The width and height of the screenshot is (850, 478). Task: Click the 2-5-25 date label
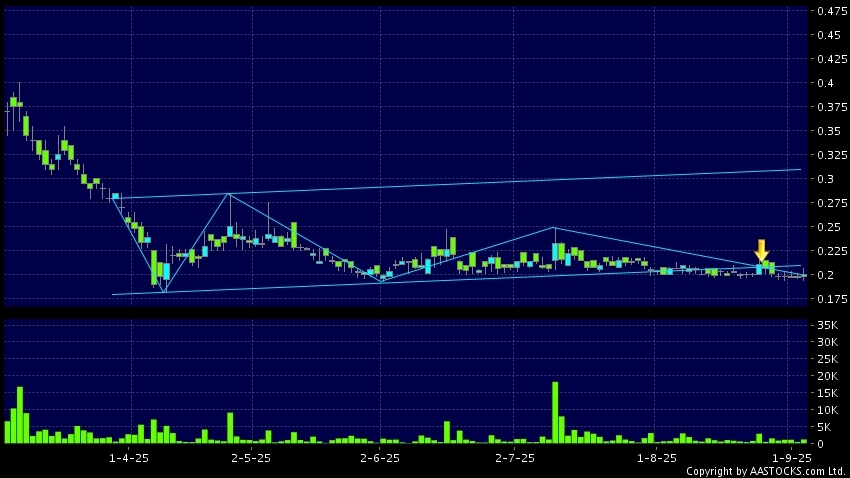(x=251, y=458)
